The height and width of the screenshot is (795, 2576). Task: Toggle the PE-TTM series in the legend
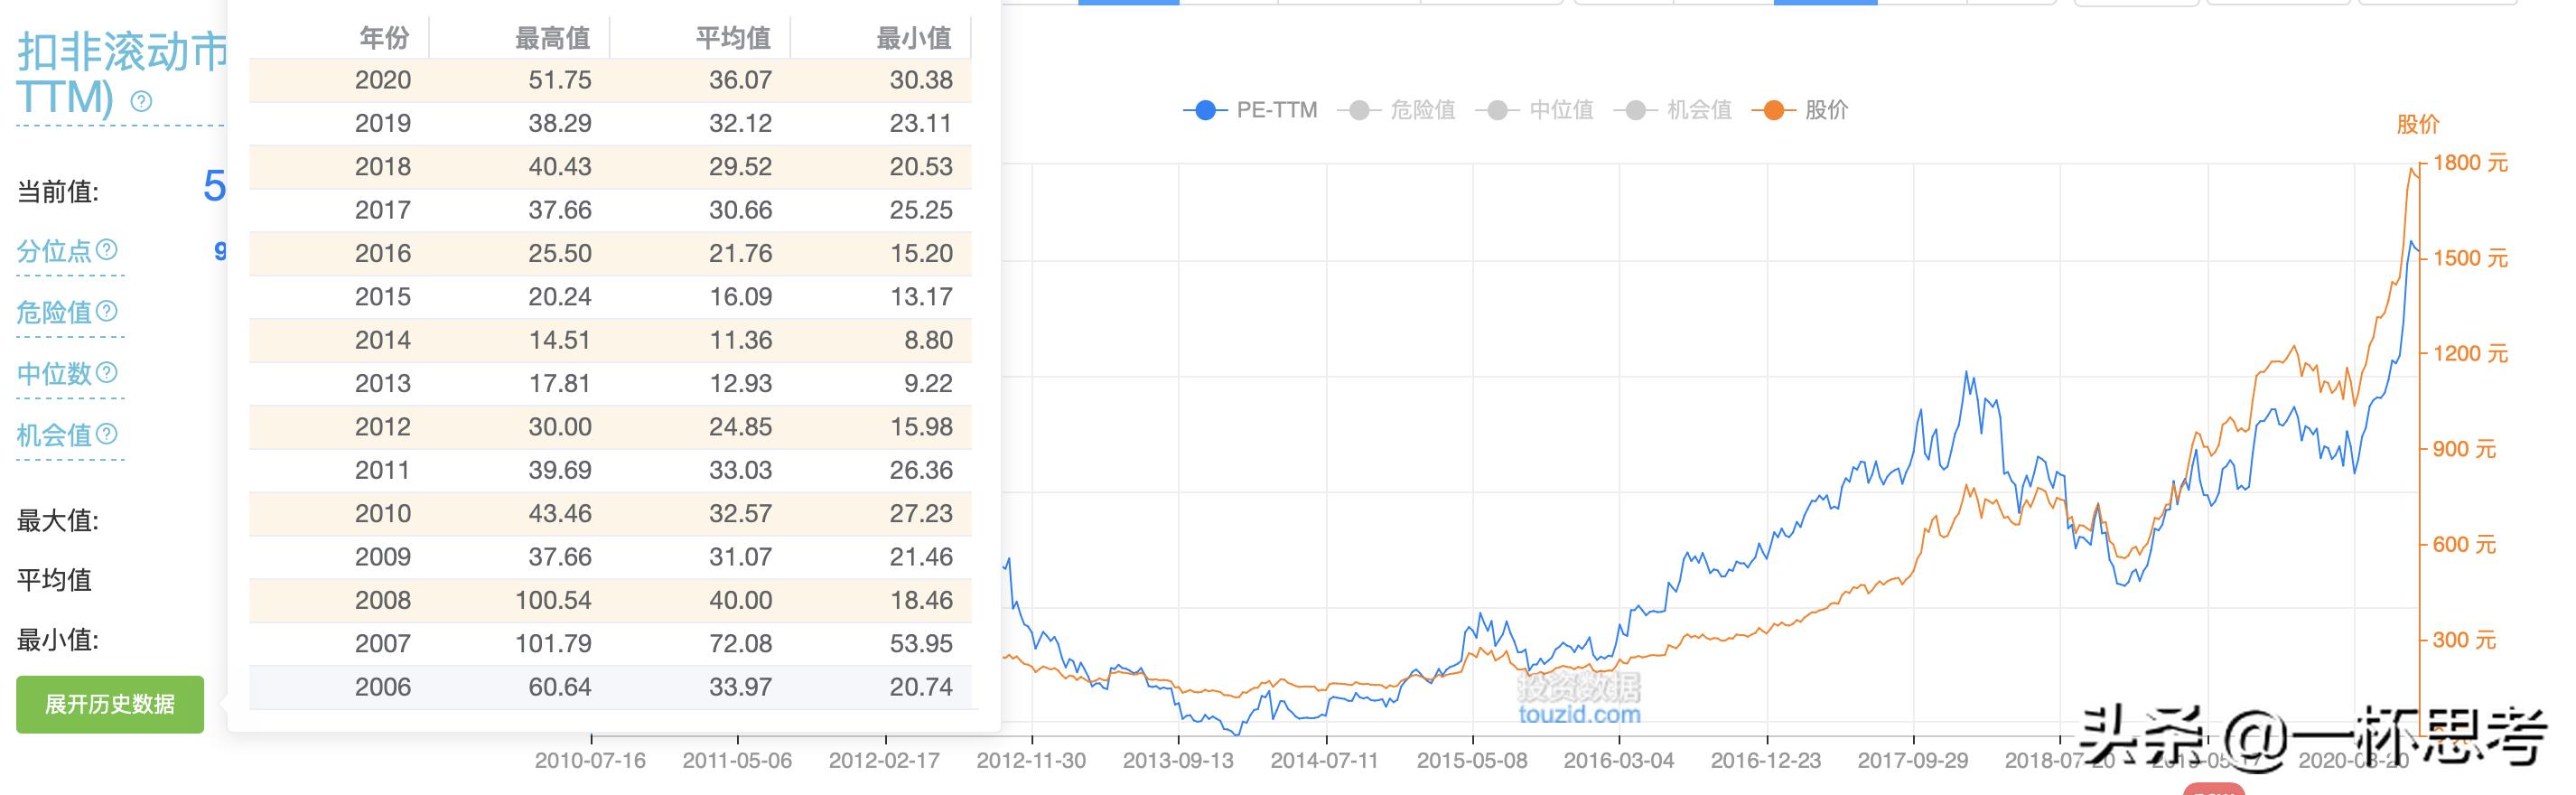coord(1250,110)
